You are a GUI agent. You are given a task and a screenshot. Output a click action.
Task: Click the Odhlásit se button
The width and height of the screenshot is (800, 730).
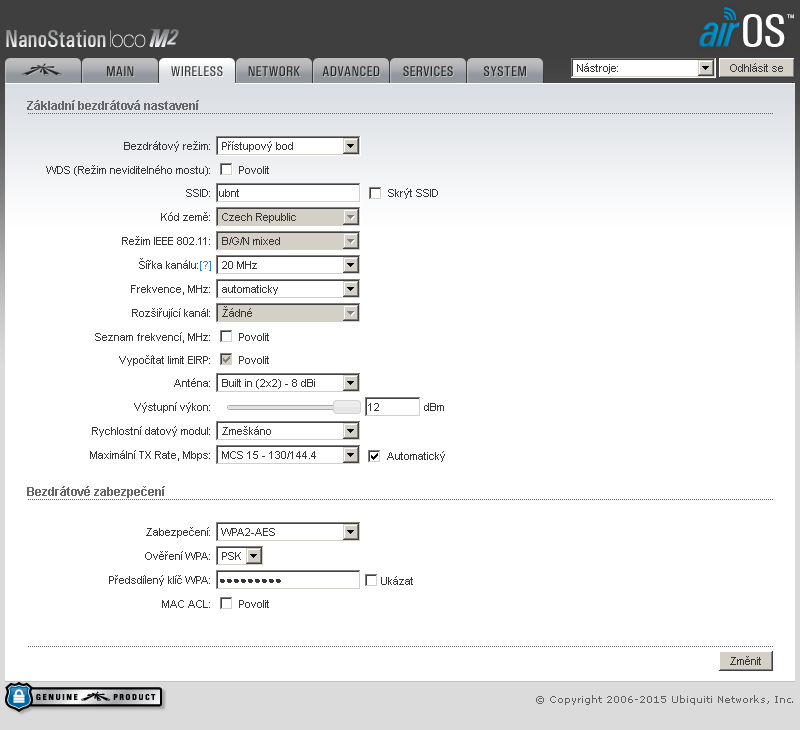pyautogui.click(x=756, y=68)
